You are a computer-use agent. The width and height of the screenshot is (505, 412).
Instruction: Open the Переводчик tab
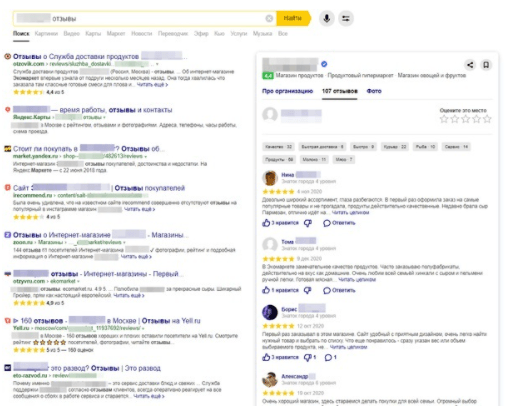pos(173,34)
